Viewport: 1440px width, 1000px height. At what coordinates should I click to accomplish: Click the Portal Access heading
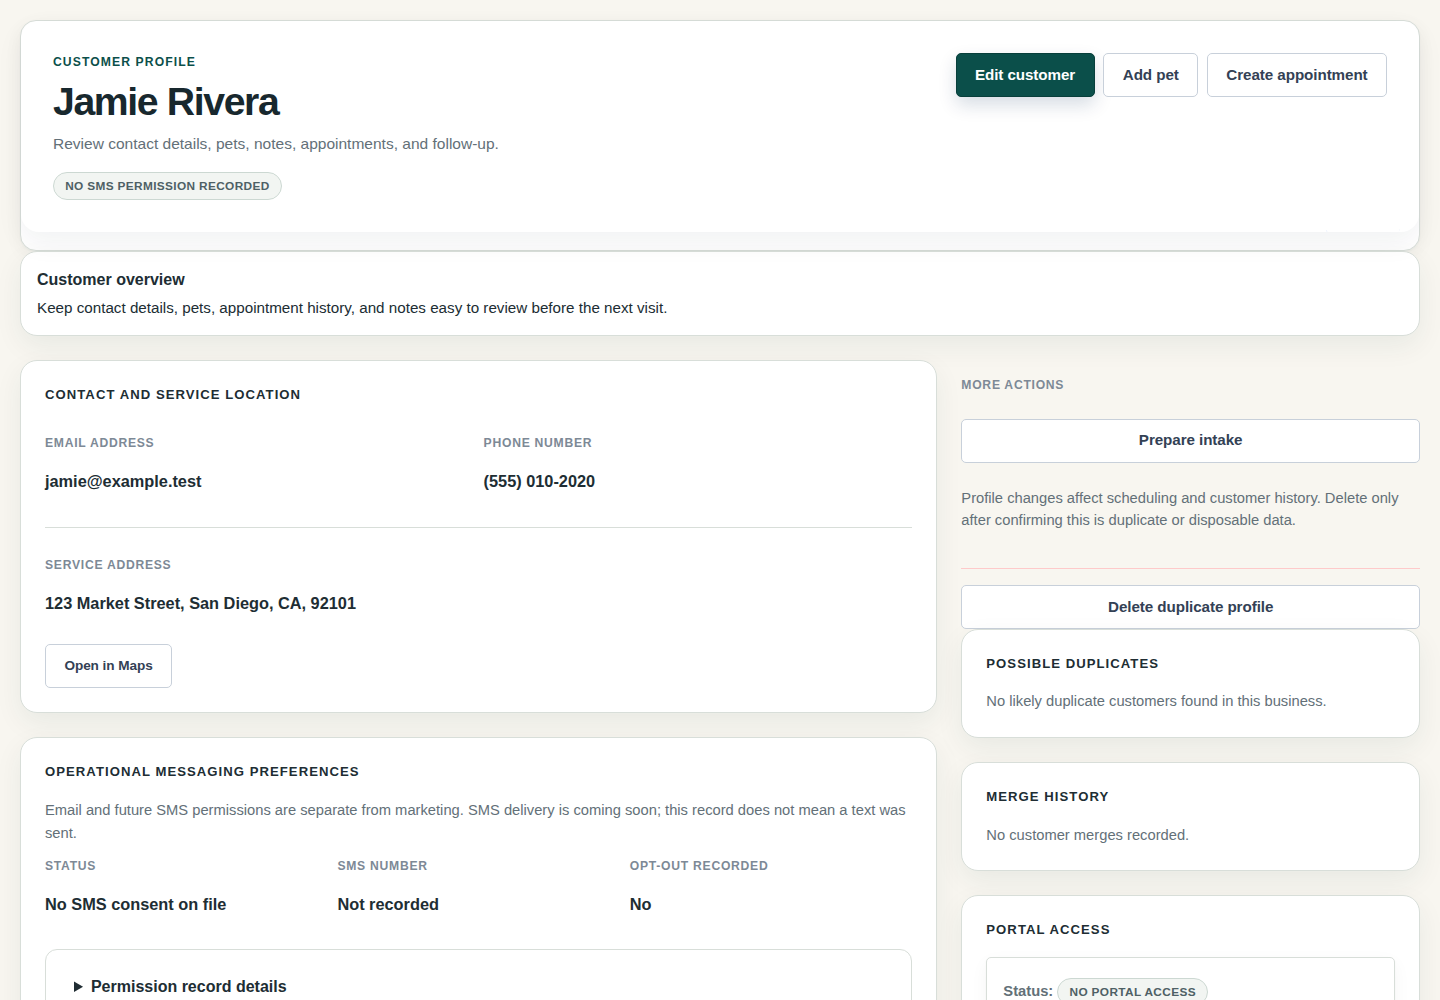1048,930
